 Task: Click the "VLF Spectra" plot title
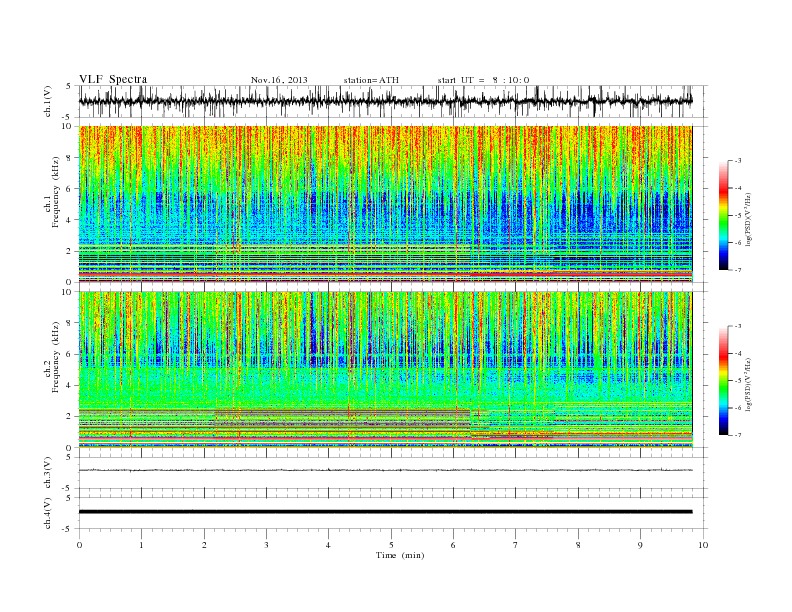pos(113,79)
